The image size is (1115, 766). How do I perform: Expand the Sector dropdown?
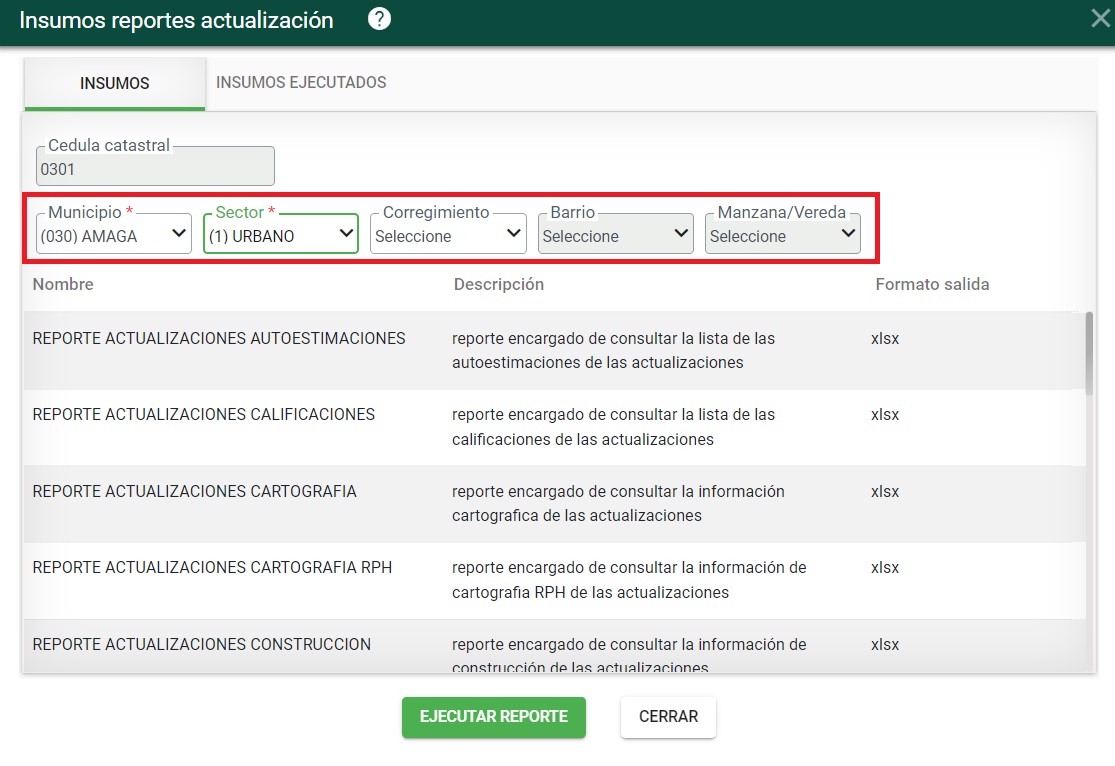tap(281, 235)
